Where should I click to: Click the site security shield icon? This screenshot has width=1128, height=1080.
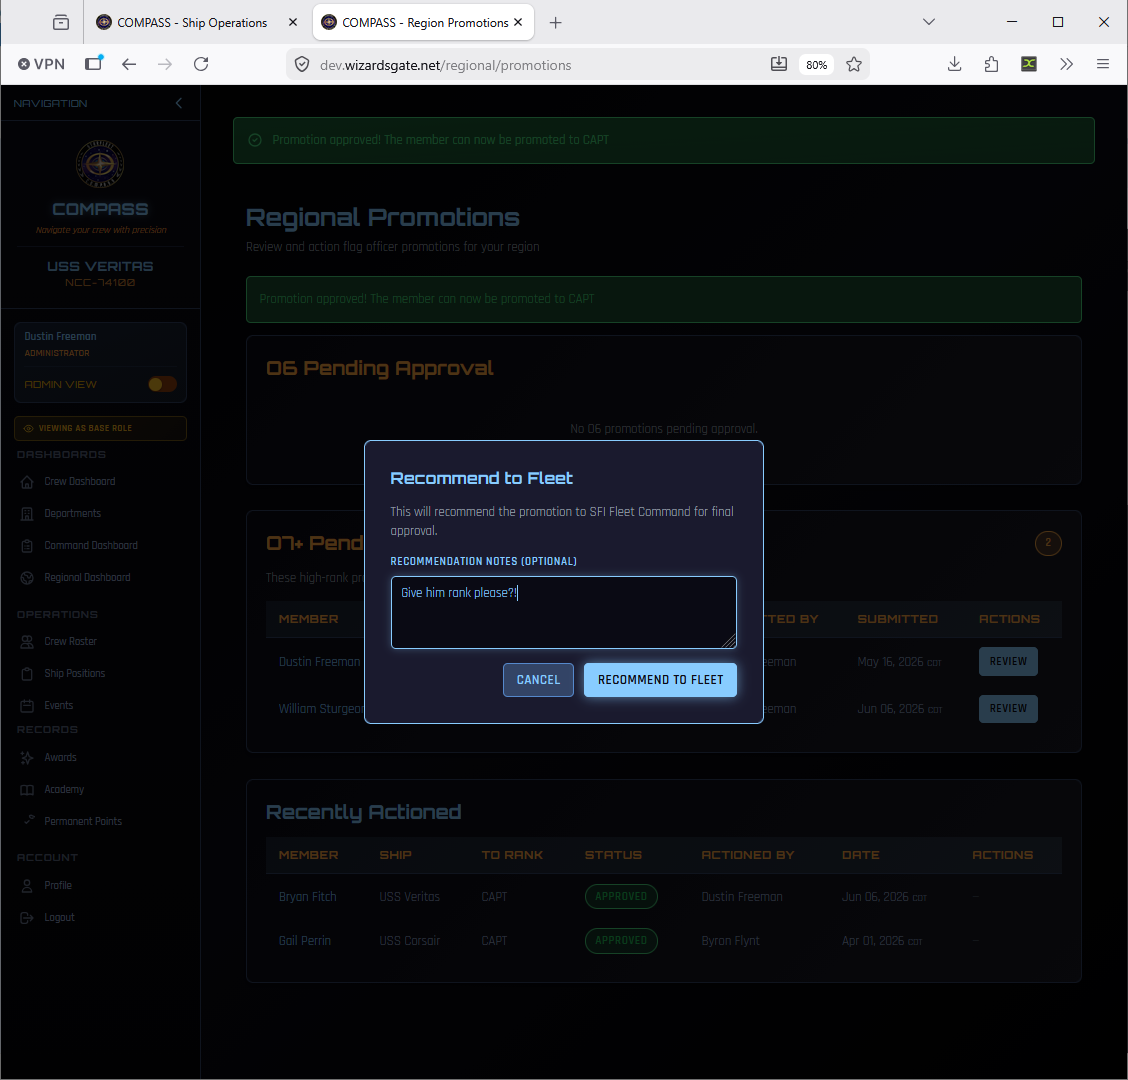[x=302, y=65]
